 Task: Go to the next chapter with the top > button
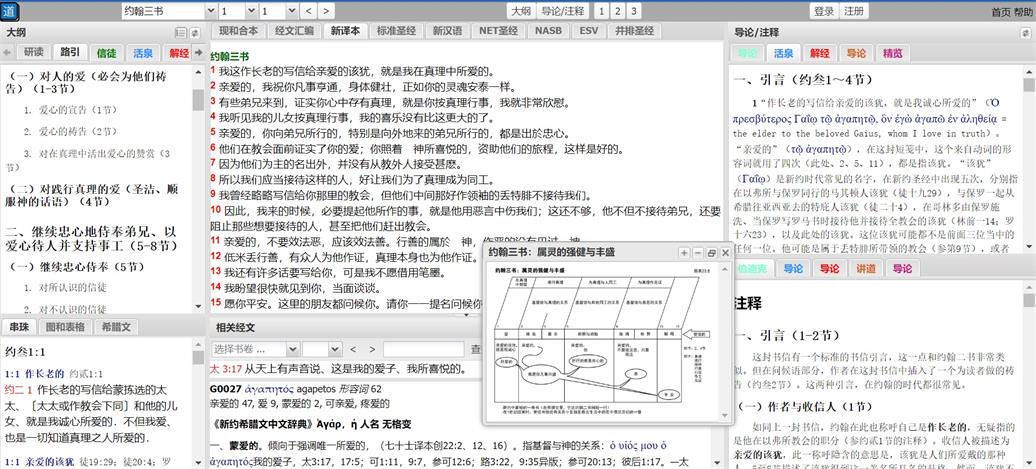[326, 11]
